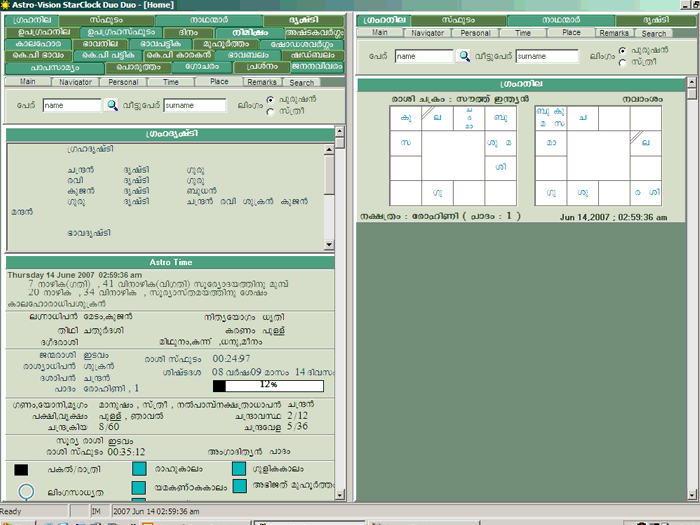
Task: Click the 'Thursday 14 June 2007' text
Action: tap(51, 275)
